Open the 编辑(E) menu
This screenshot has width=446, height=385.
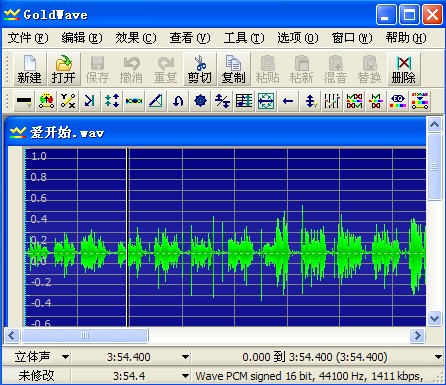click(82, 38)
